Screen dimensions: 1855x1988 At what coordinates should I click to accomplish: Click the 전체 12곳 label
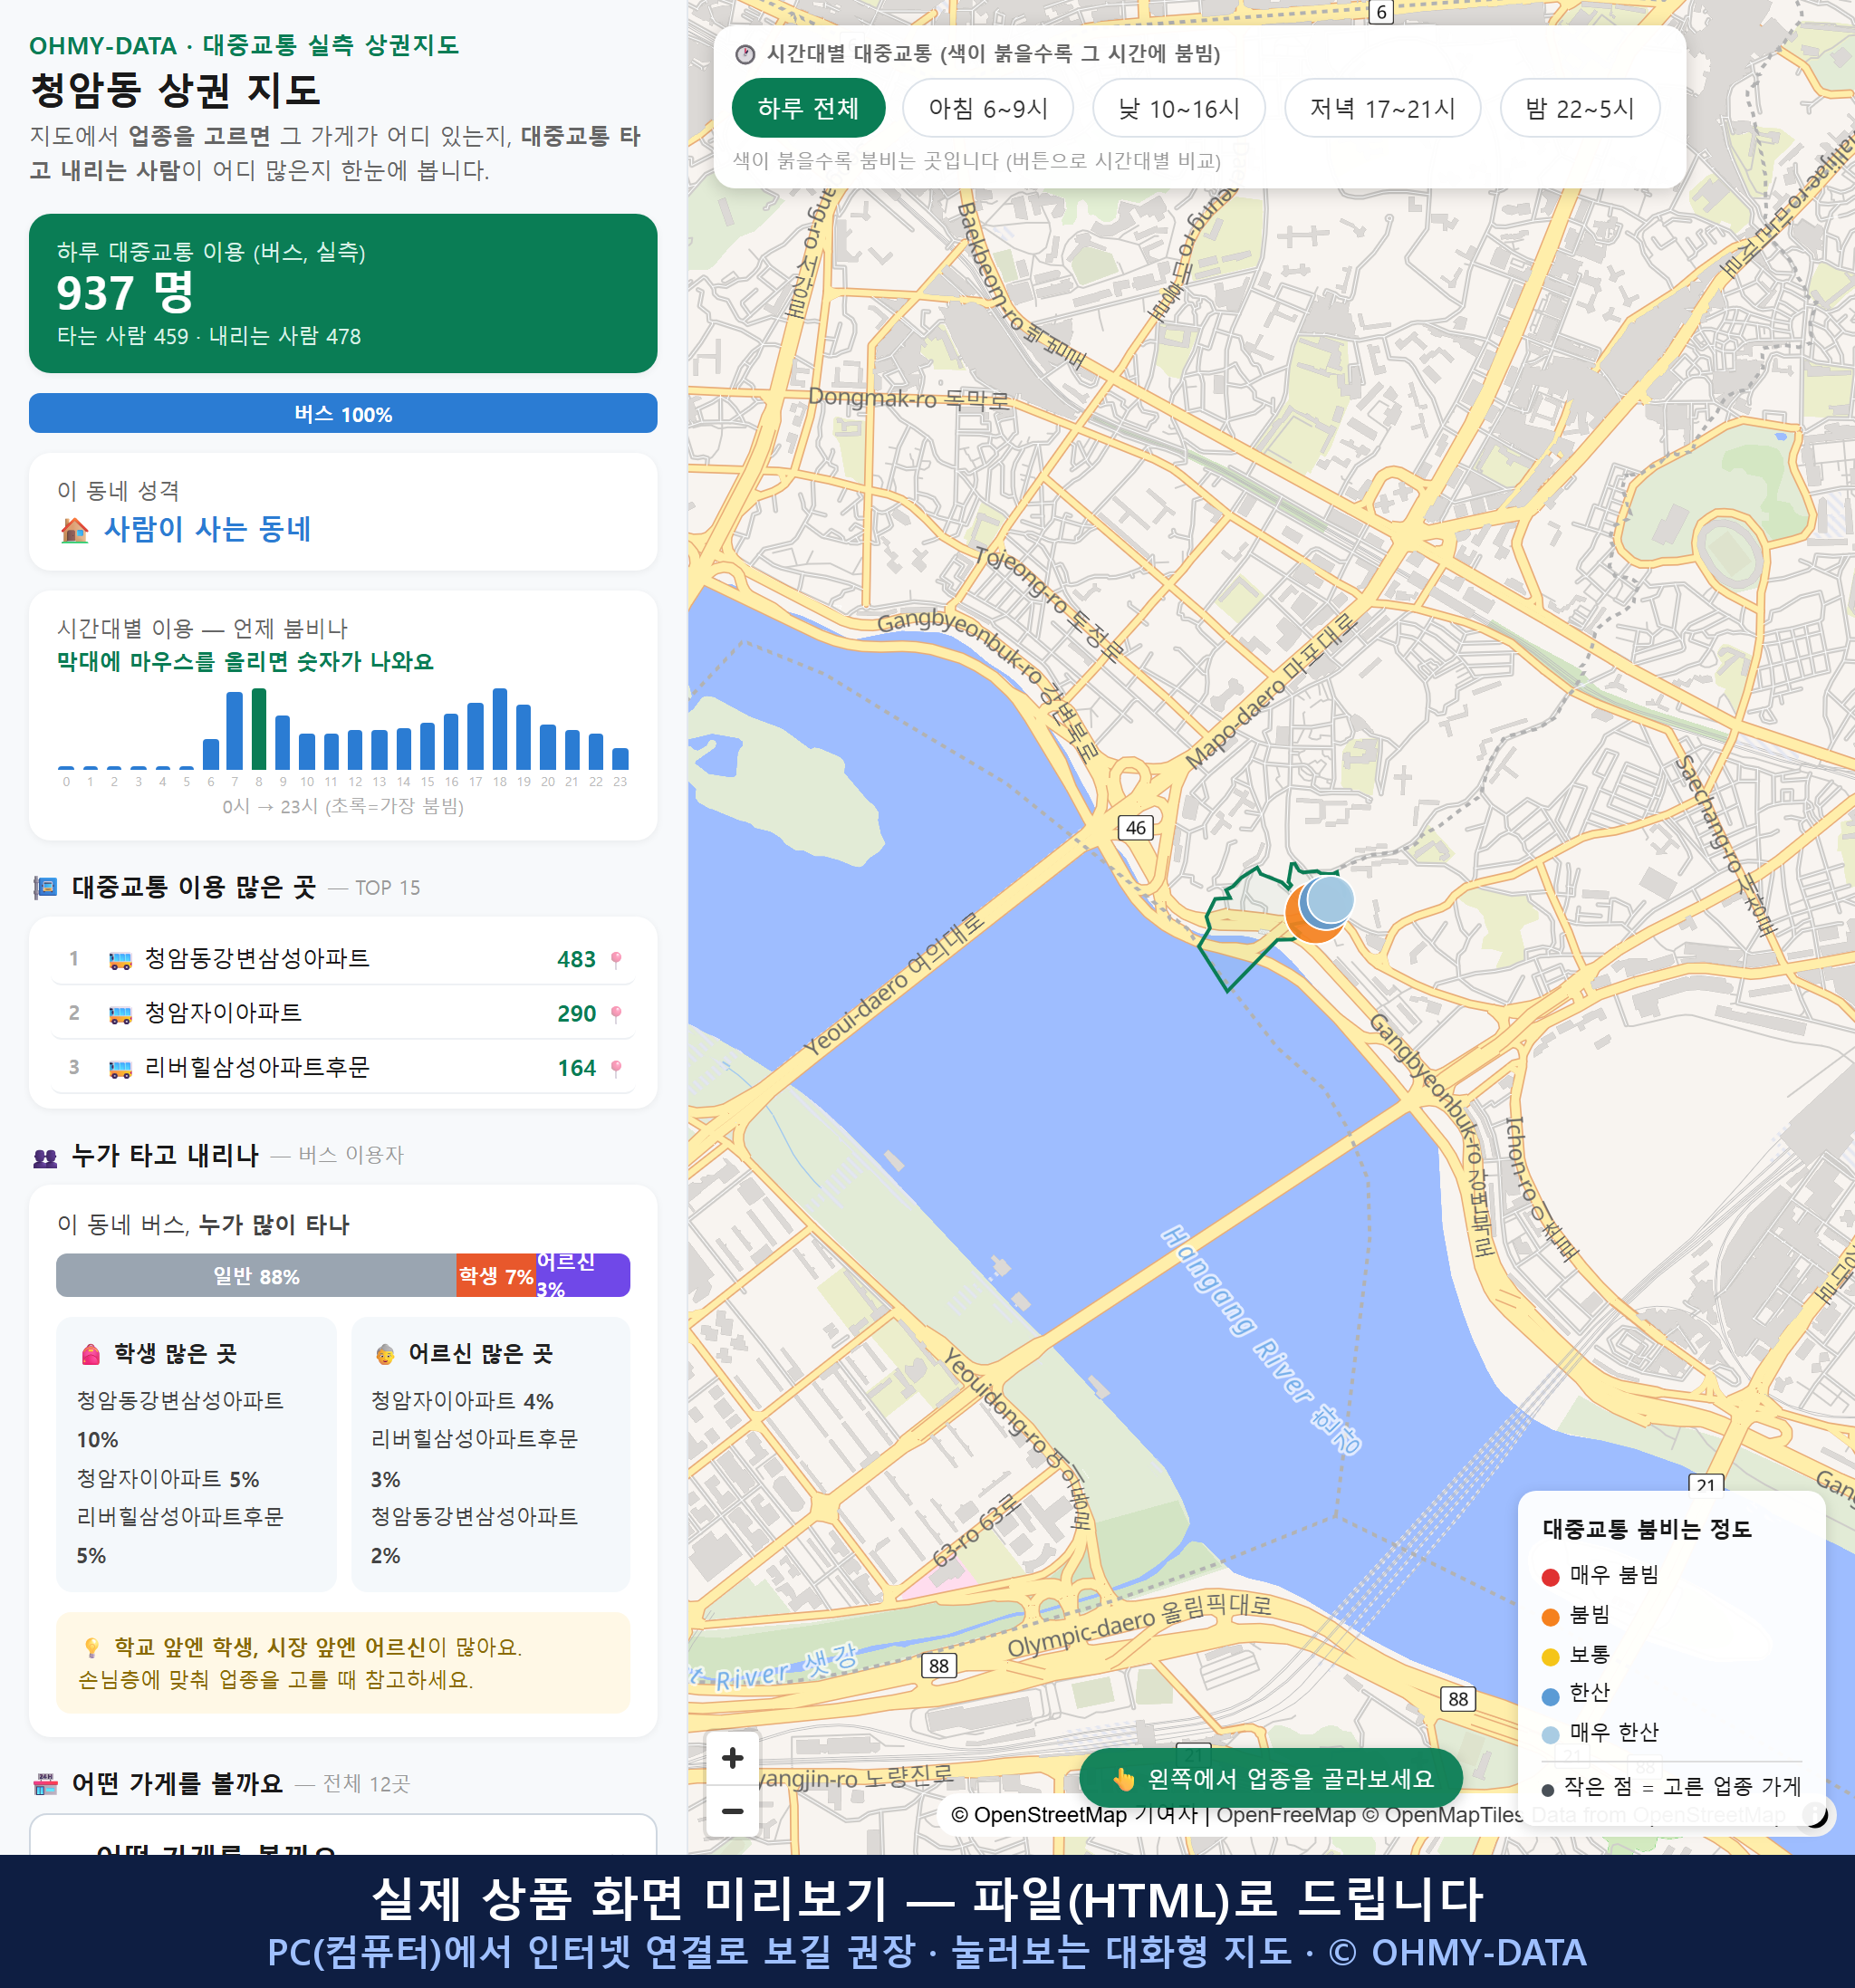click(x=366, y=1784)
